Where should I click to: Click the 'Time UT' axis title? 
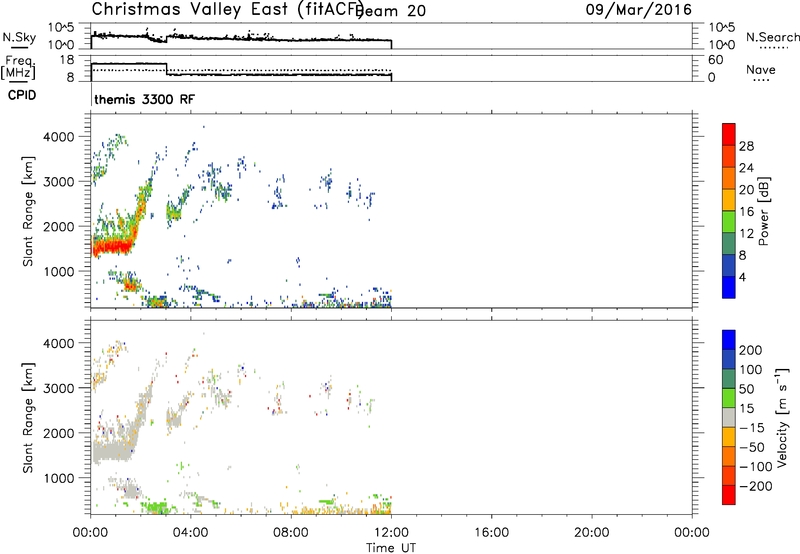click(391, 548)
